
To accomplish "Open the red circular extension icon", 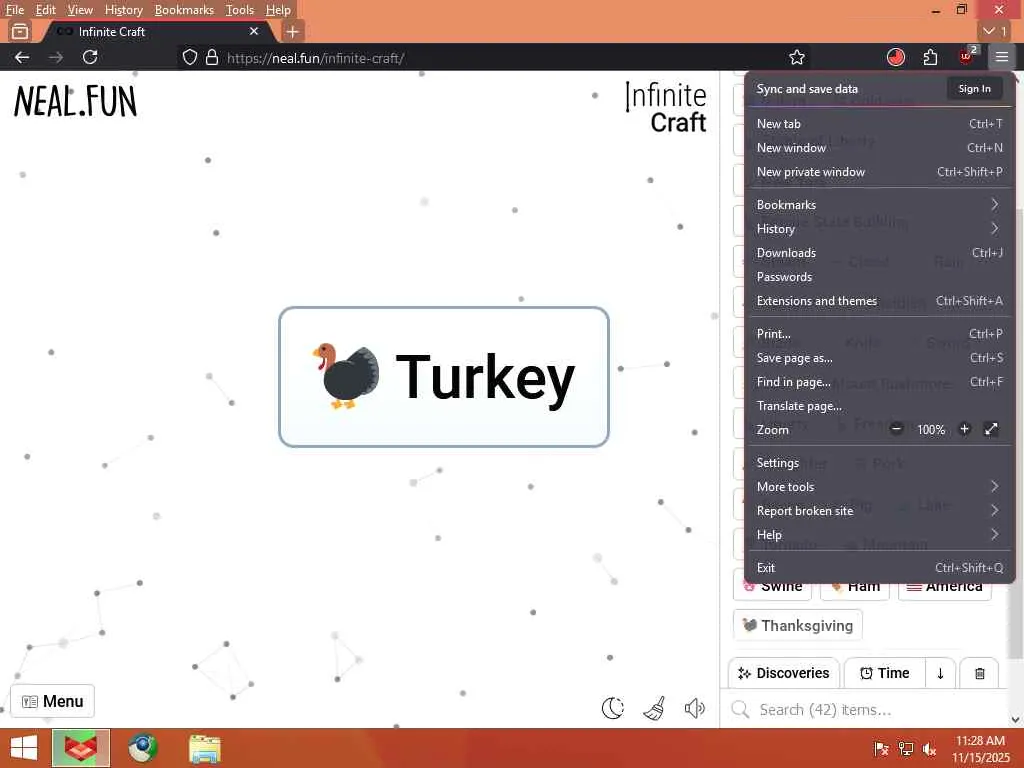I will pos(896,57).
